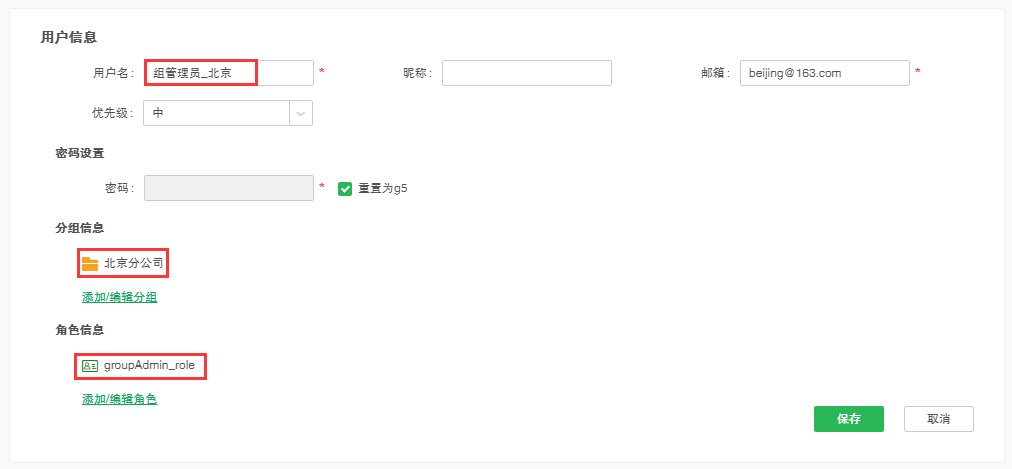
Task: Click the 邮箱 field containing beijing@163.com
Action: [824, 73]
